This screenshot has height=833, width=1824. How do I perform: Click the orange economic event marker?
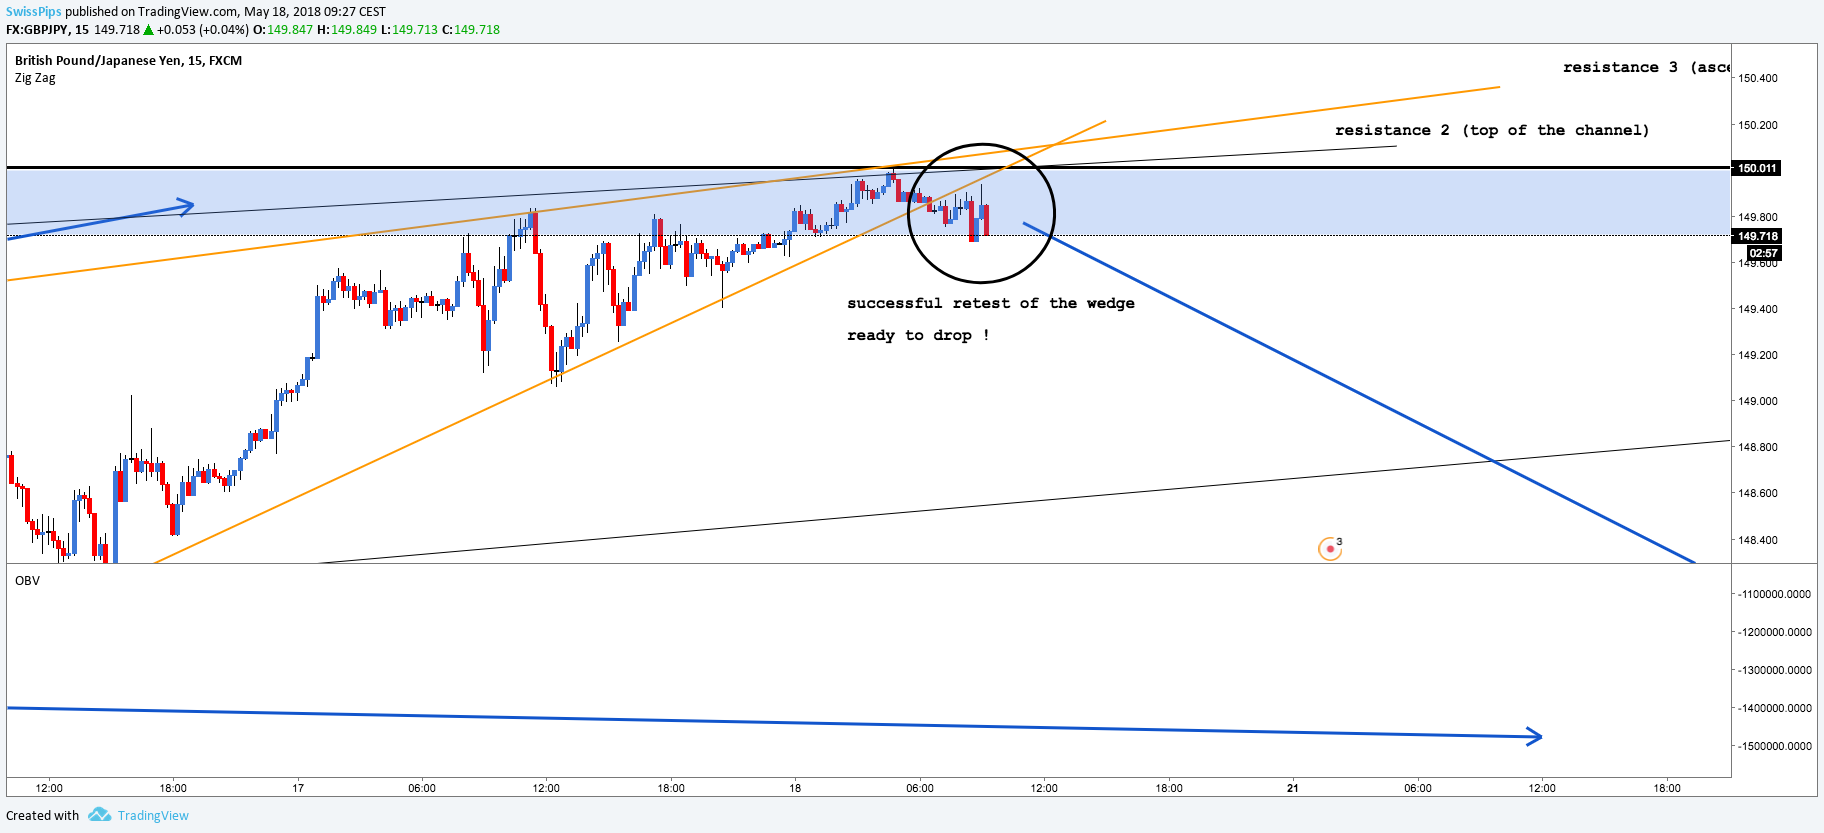(x=1330, y=548)
